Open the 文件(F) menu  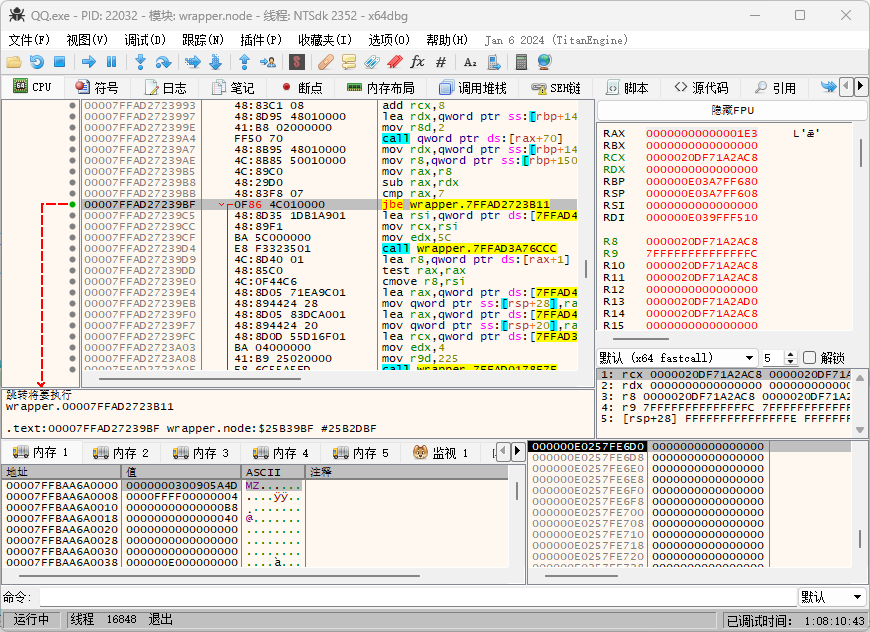[29, 40]
